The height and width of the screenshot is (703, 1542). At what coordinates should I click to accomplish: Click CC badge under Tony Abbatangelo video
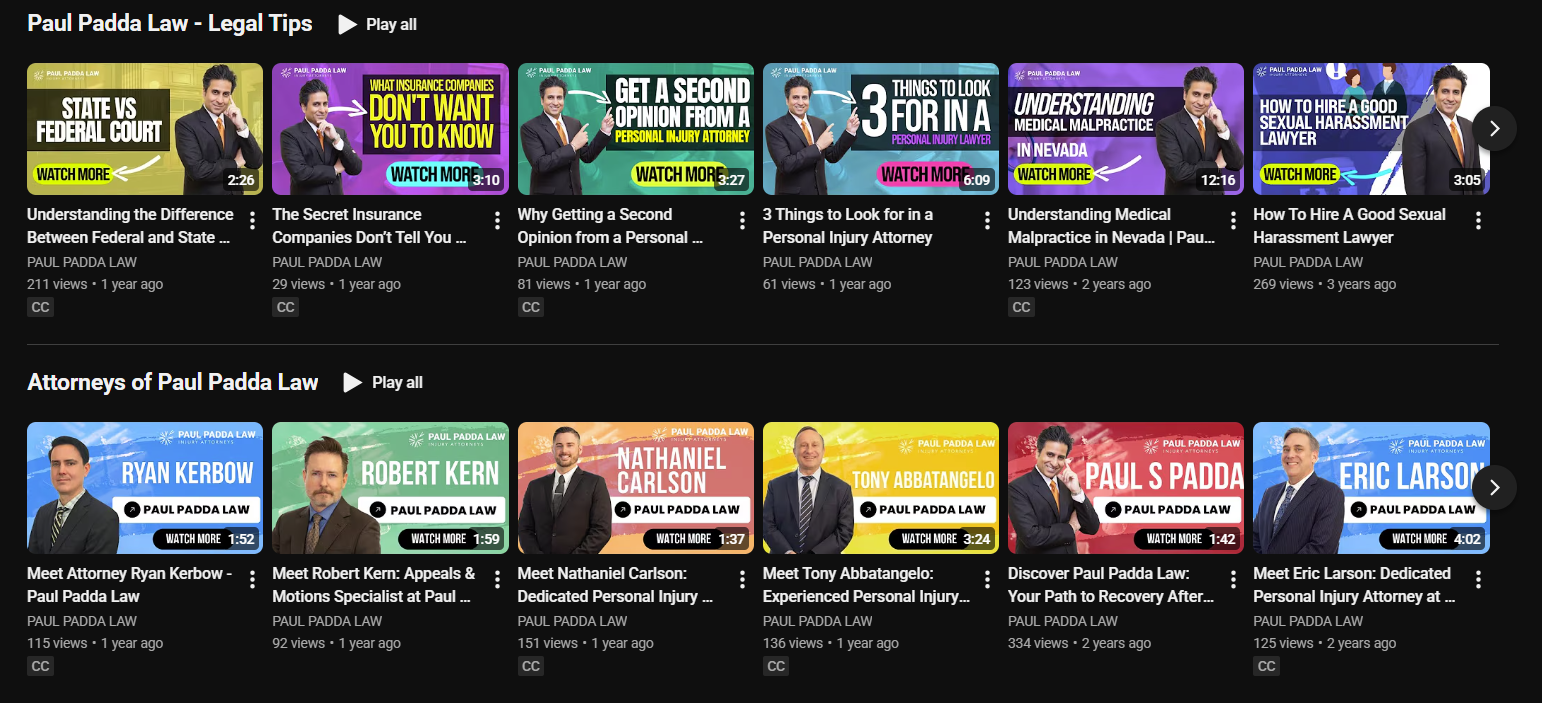coord(776,666)
